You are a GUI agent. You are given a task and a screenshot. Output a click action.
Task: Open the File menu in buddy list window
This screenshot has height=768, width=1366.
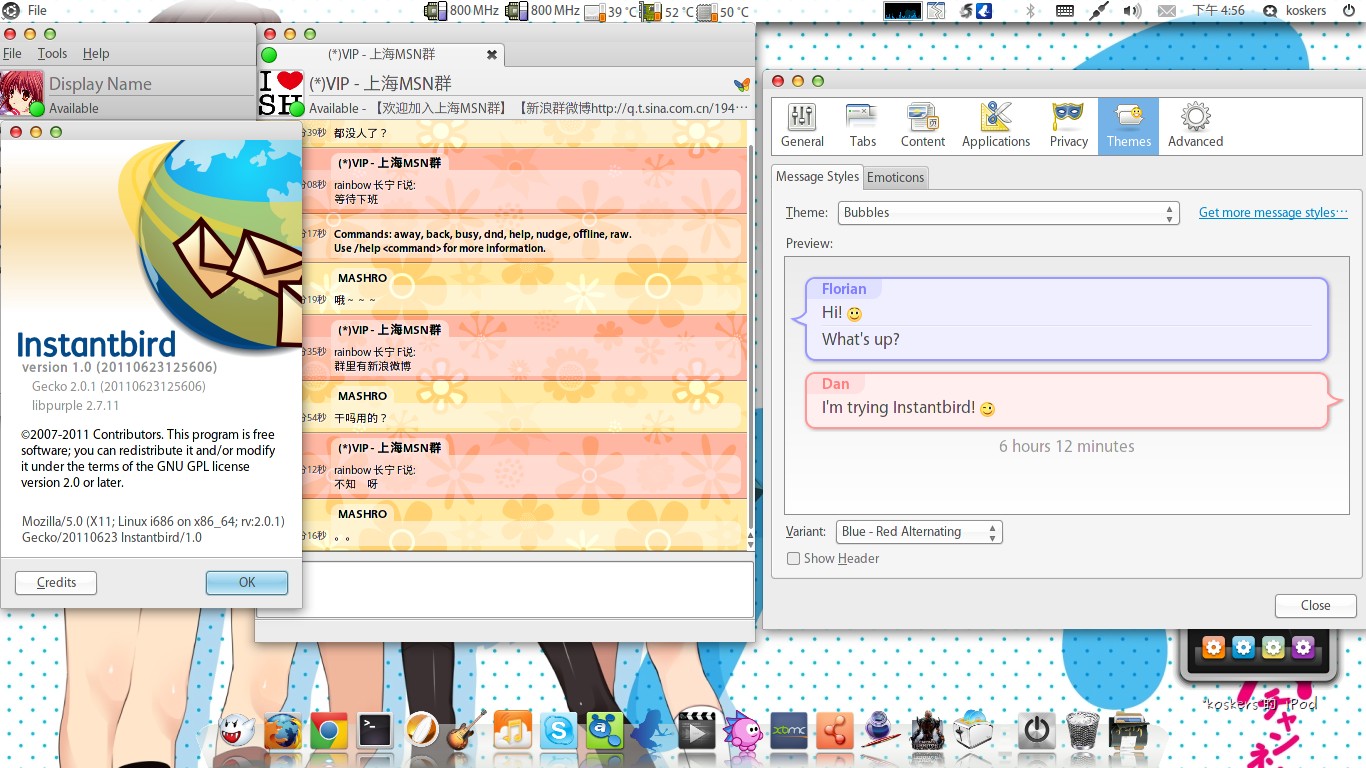coord(13,53)
